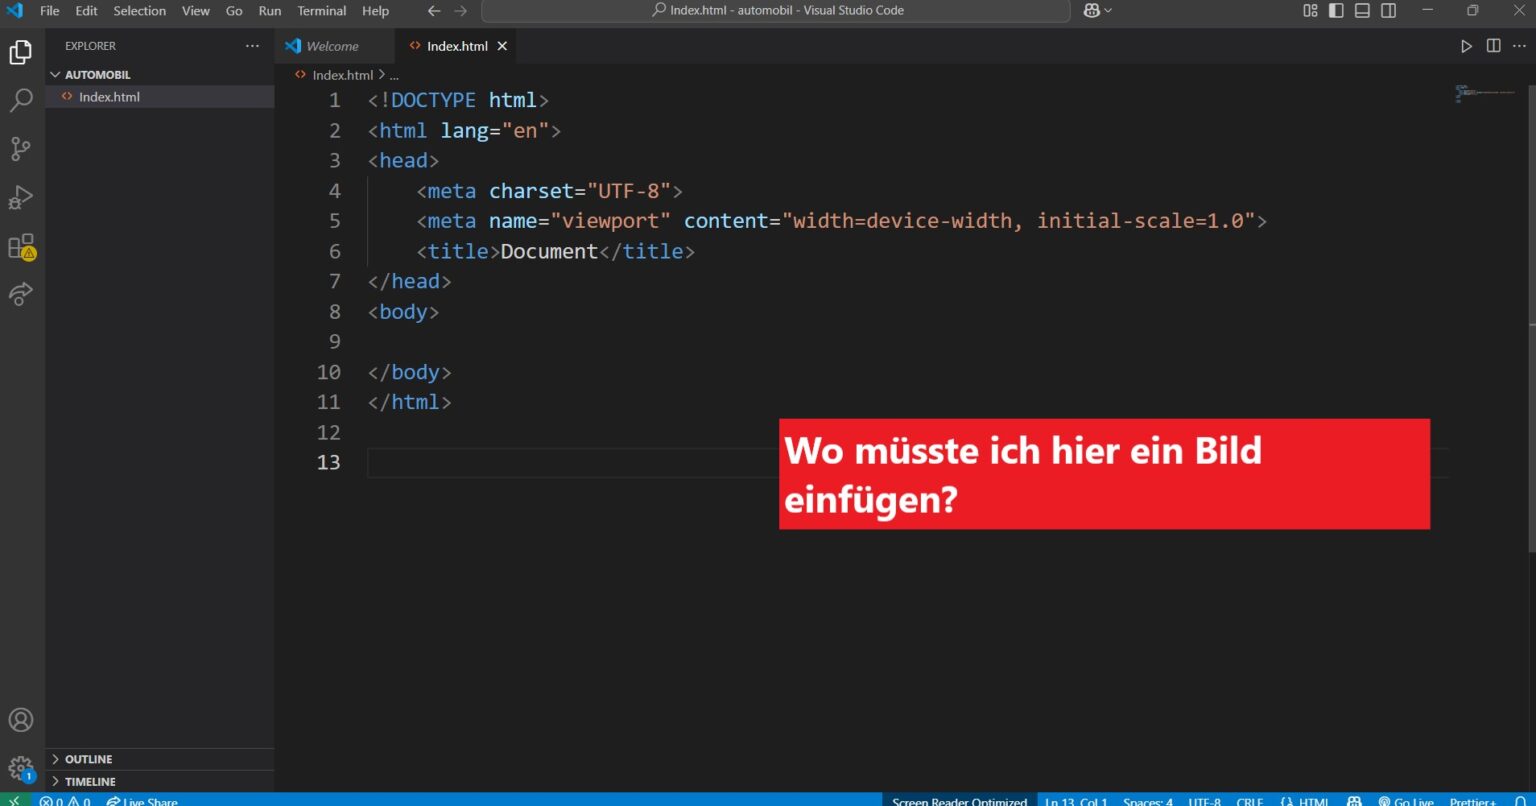
Task: Open the Search panel in the sidebar
Action: click(x=20, y=100)
